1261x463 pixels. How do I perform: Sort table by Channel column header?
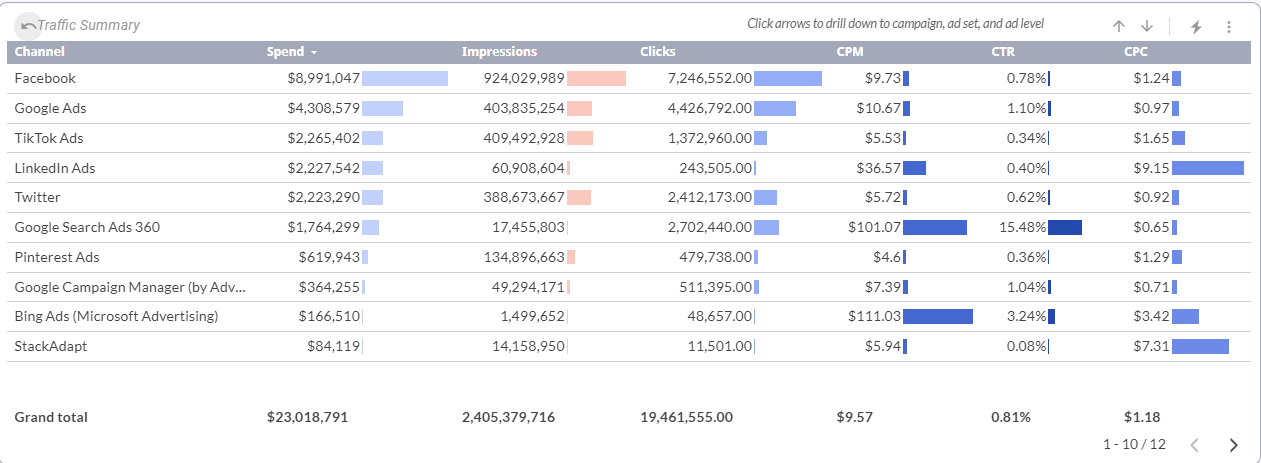tap(40, 52)
